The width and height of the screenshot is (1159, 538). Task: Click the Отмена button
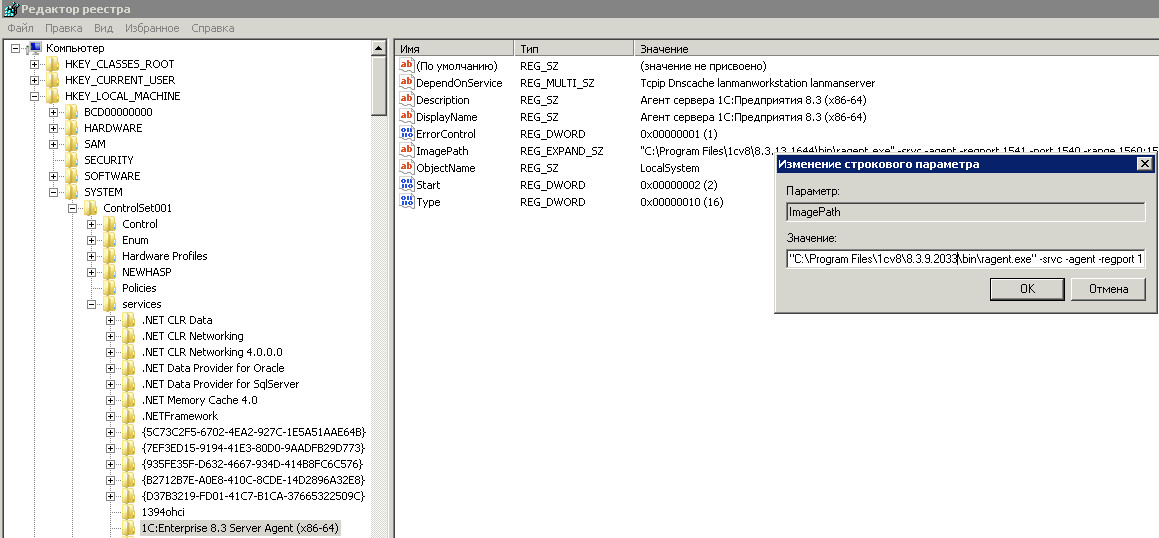coord(1108,289)
